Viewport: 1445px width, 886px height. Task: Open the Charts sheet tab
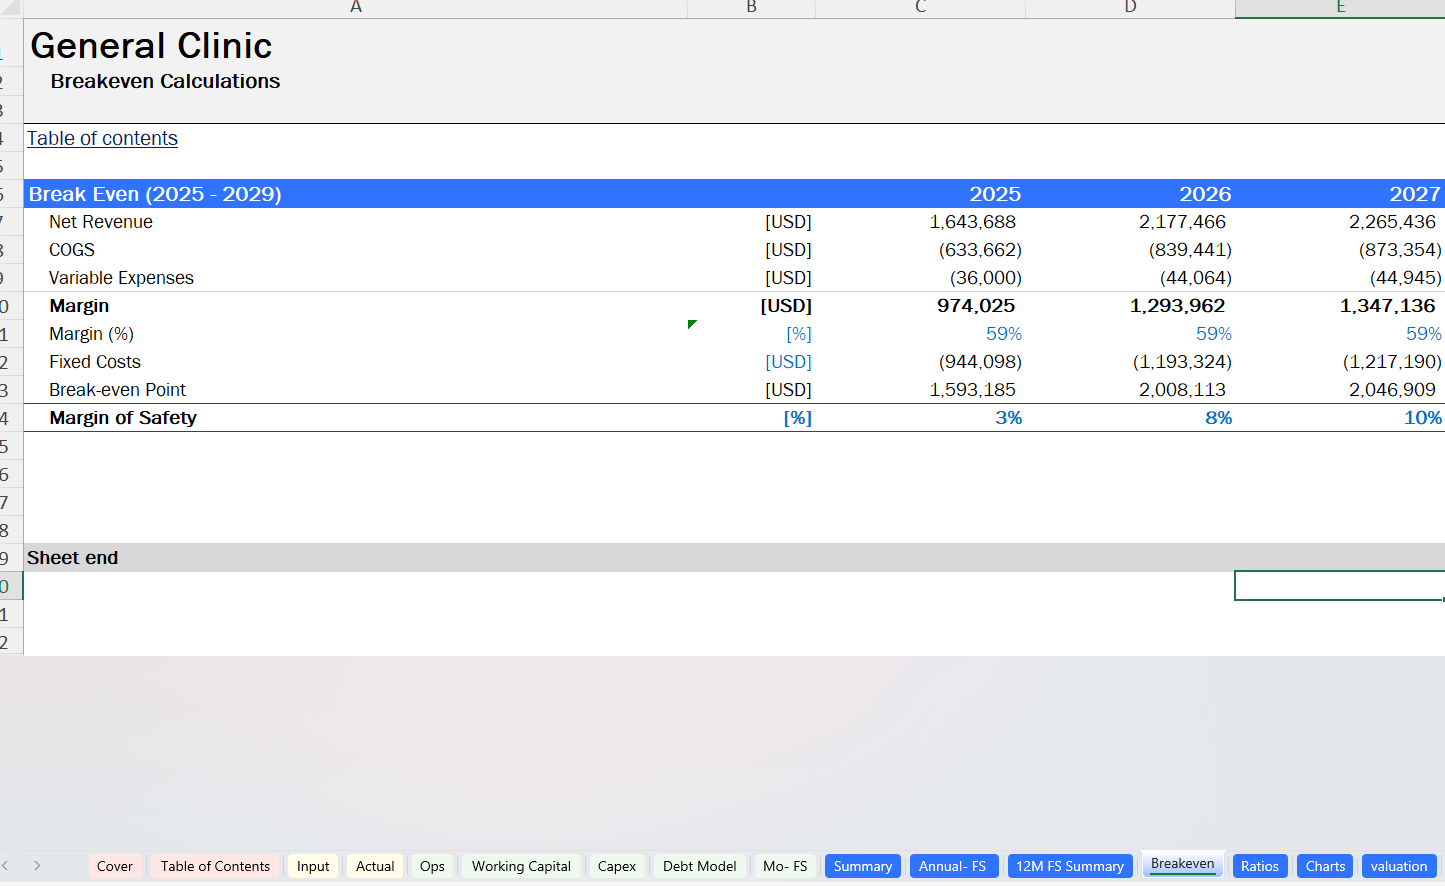(x=1325, y=866)
